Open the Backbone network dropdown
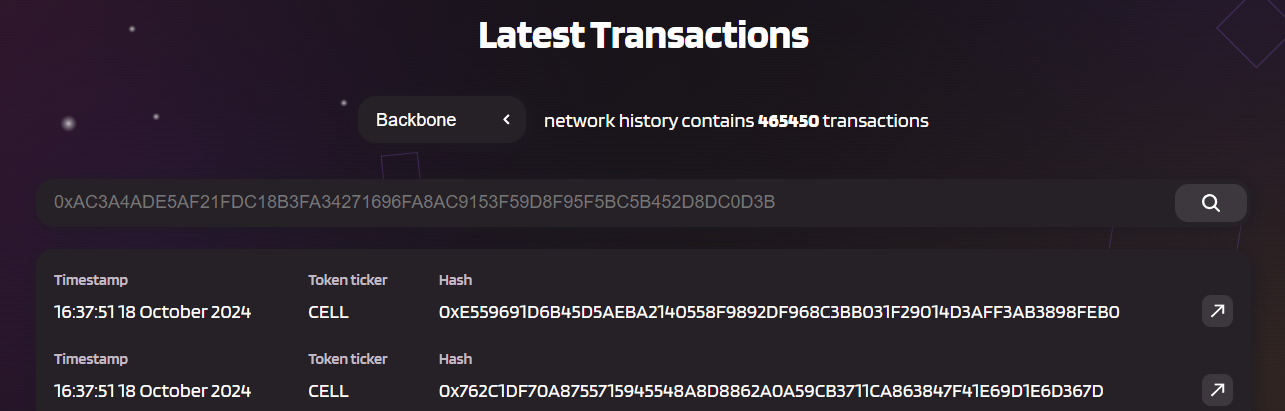1285x411 pixels. tap(442, 120)
